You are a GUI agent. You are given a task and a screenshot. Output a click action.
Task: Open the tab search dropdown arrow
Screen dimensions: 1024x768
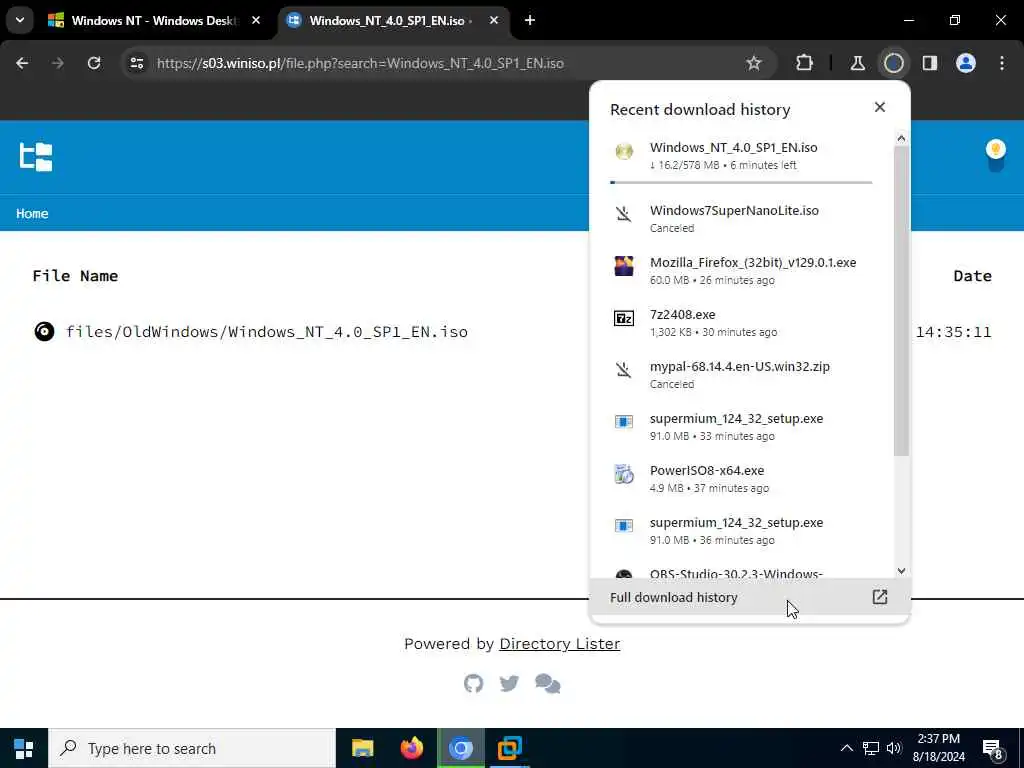click(20, 21)
